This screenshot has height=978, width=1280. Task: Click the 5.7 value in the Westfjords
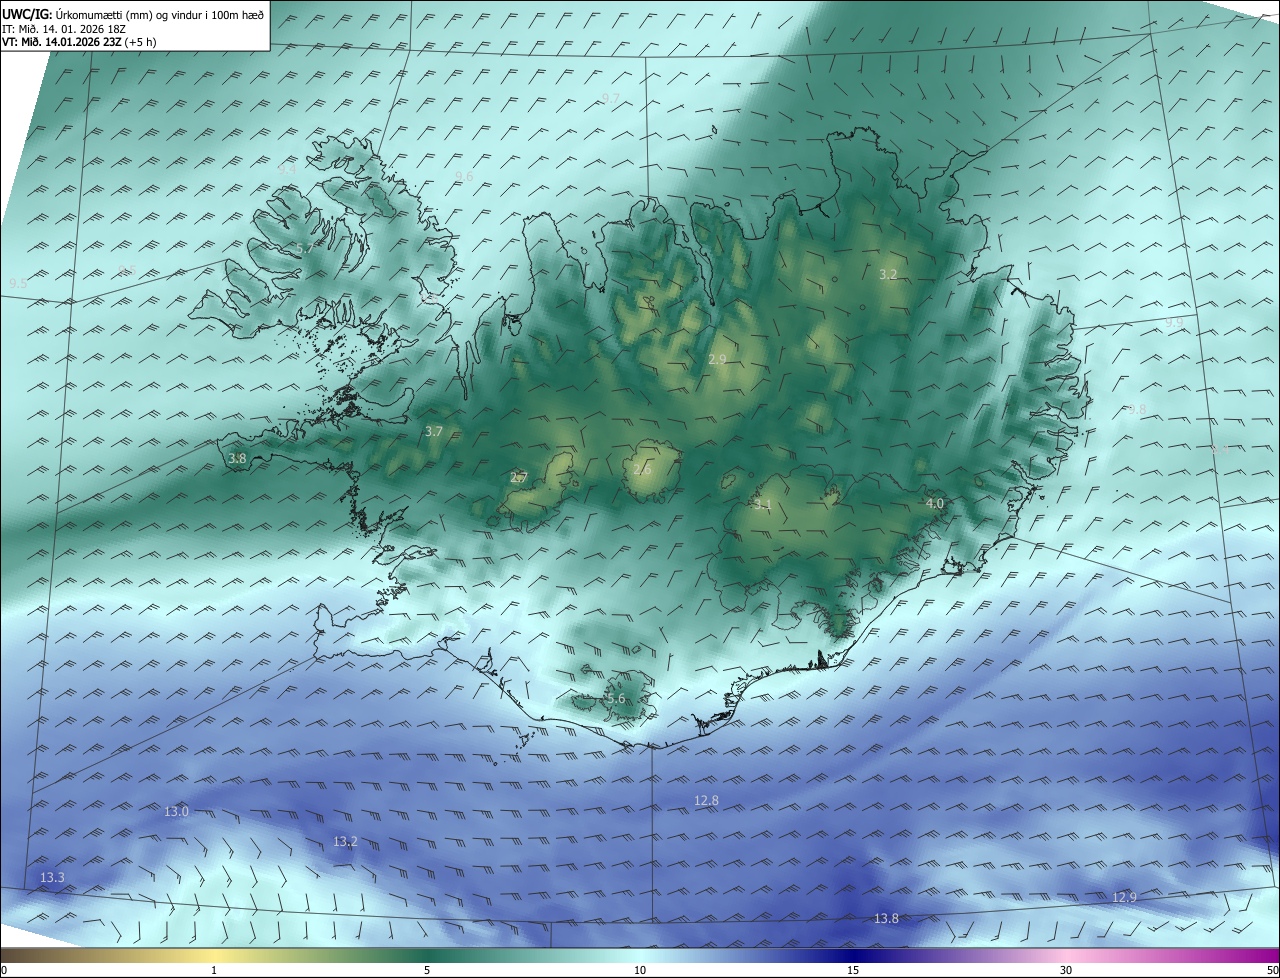pos(304,248)
